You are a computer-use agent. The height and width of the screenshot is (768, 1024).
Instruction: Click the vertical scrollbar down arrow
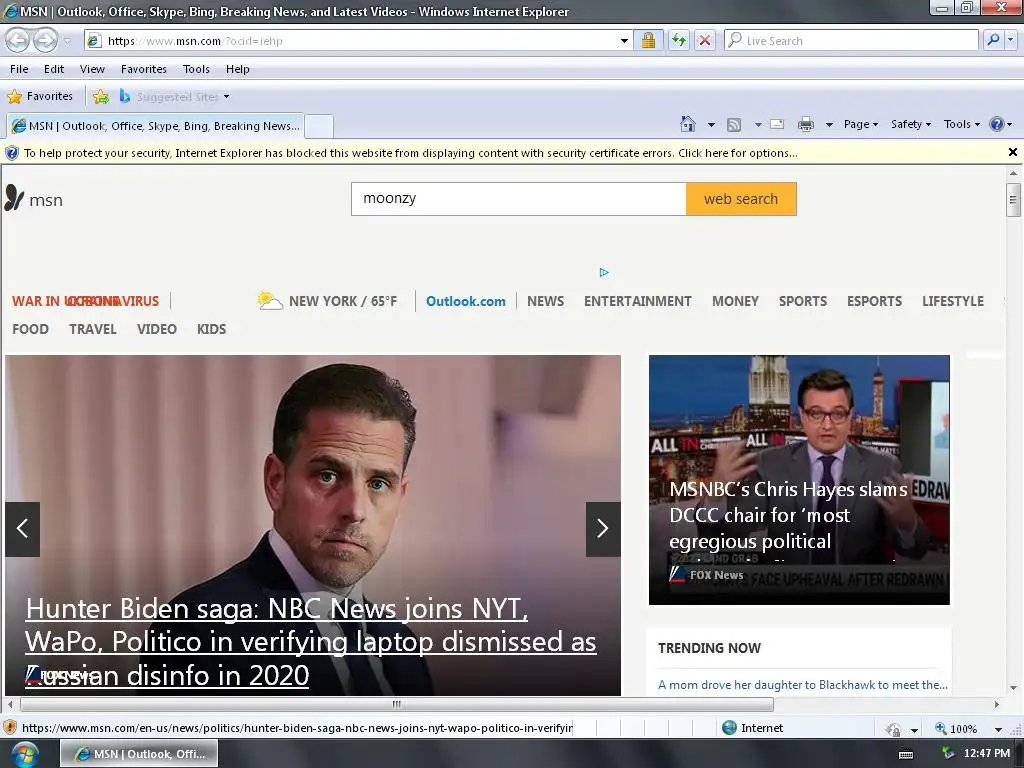[x=1013, y=688]
